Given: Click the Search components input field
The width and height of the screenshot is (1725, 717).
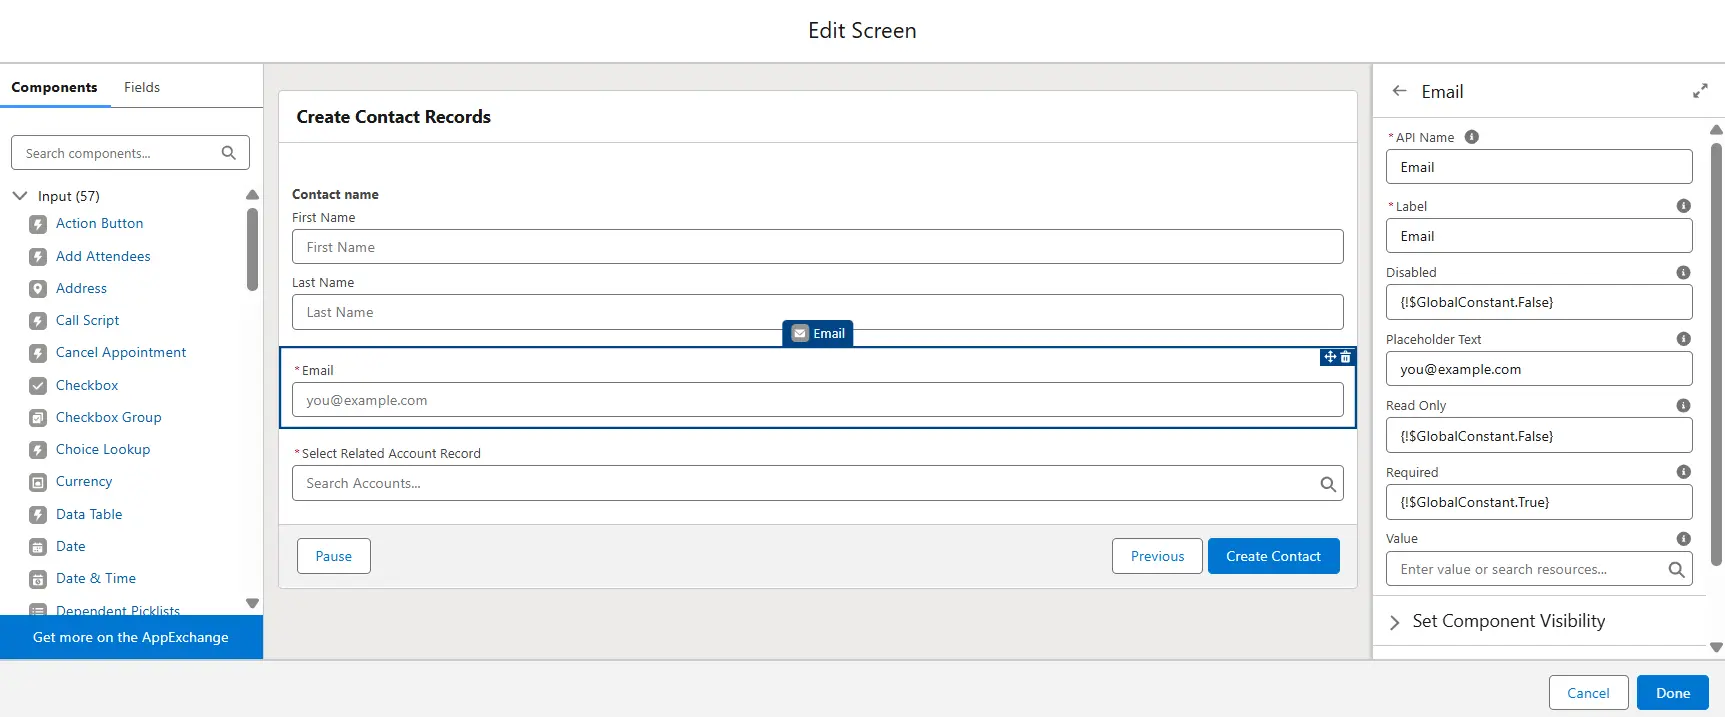Looking at the screenshot, I should click(x=118, y=153).
